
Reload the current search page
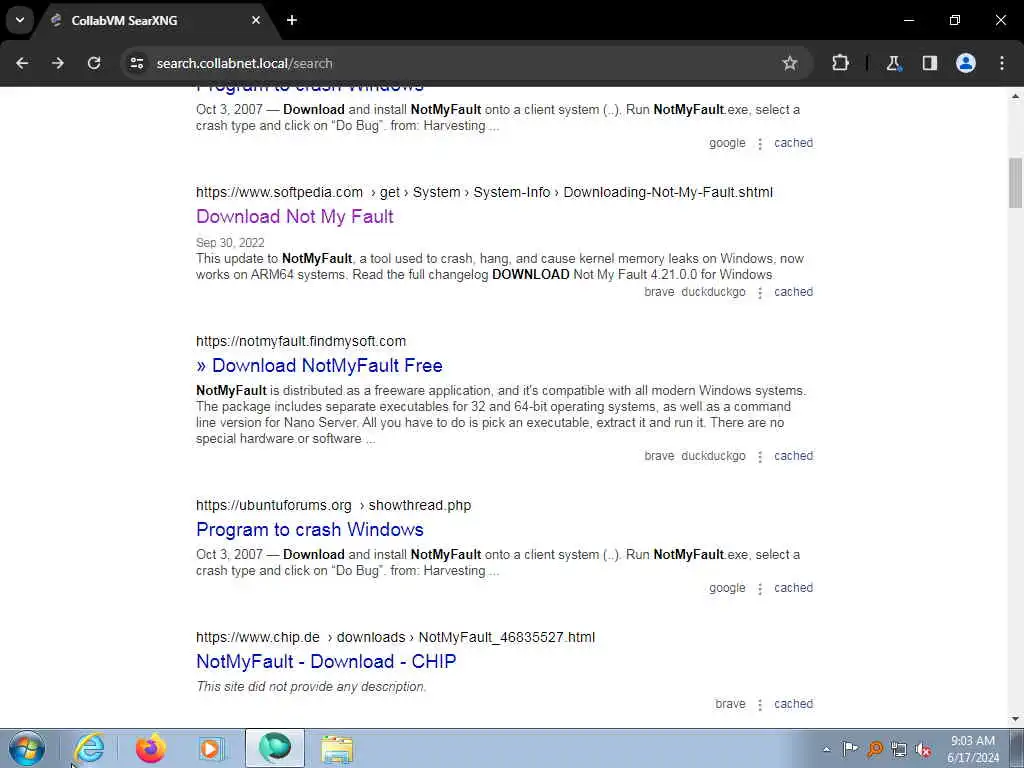(x=94, y=63)
